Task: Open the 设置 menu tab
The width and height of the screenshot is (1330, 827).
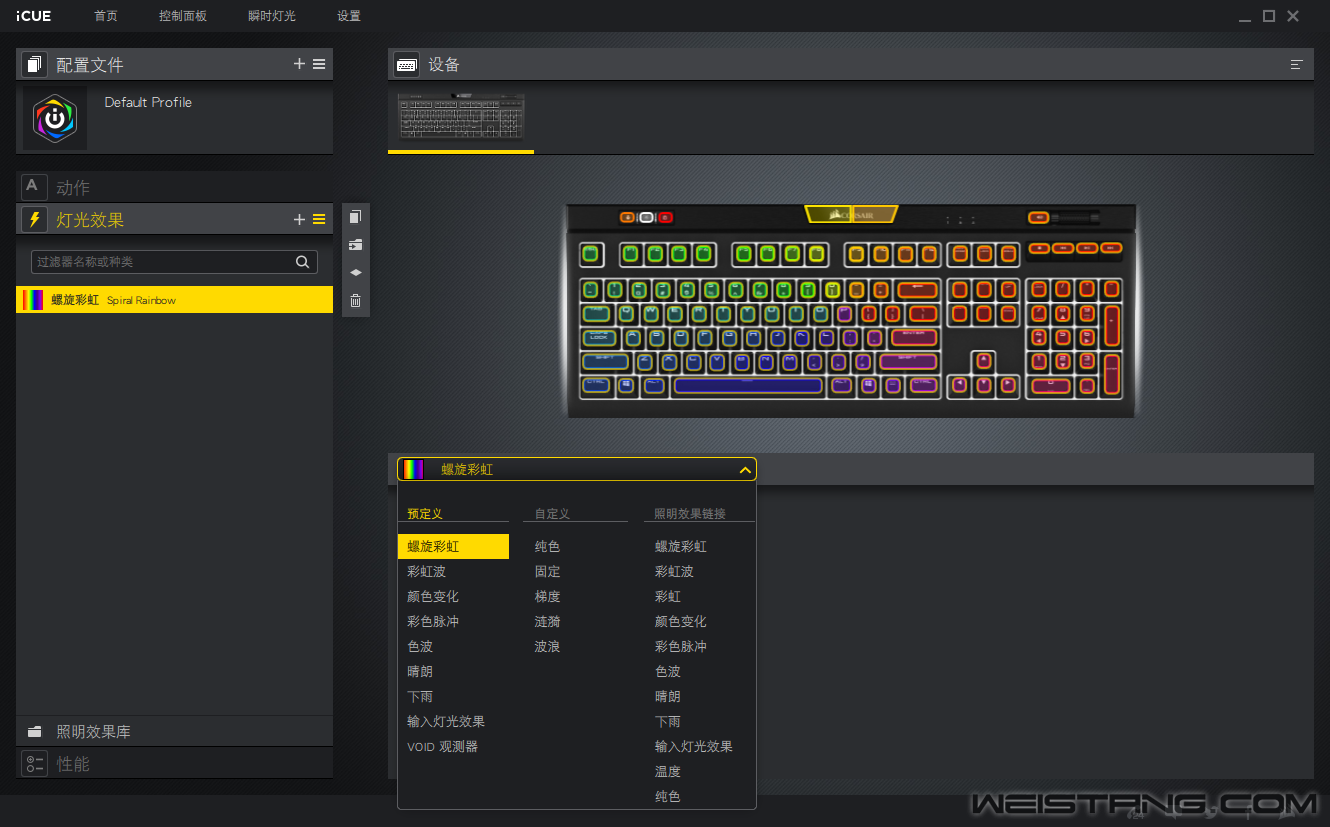Action: coord(349,16)
